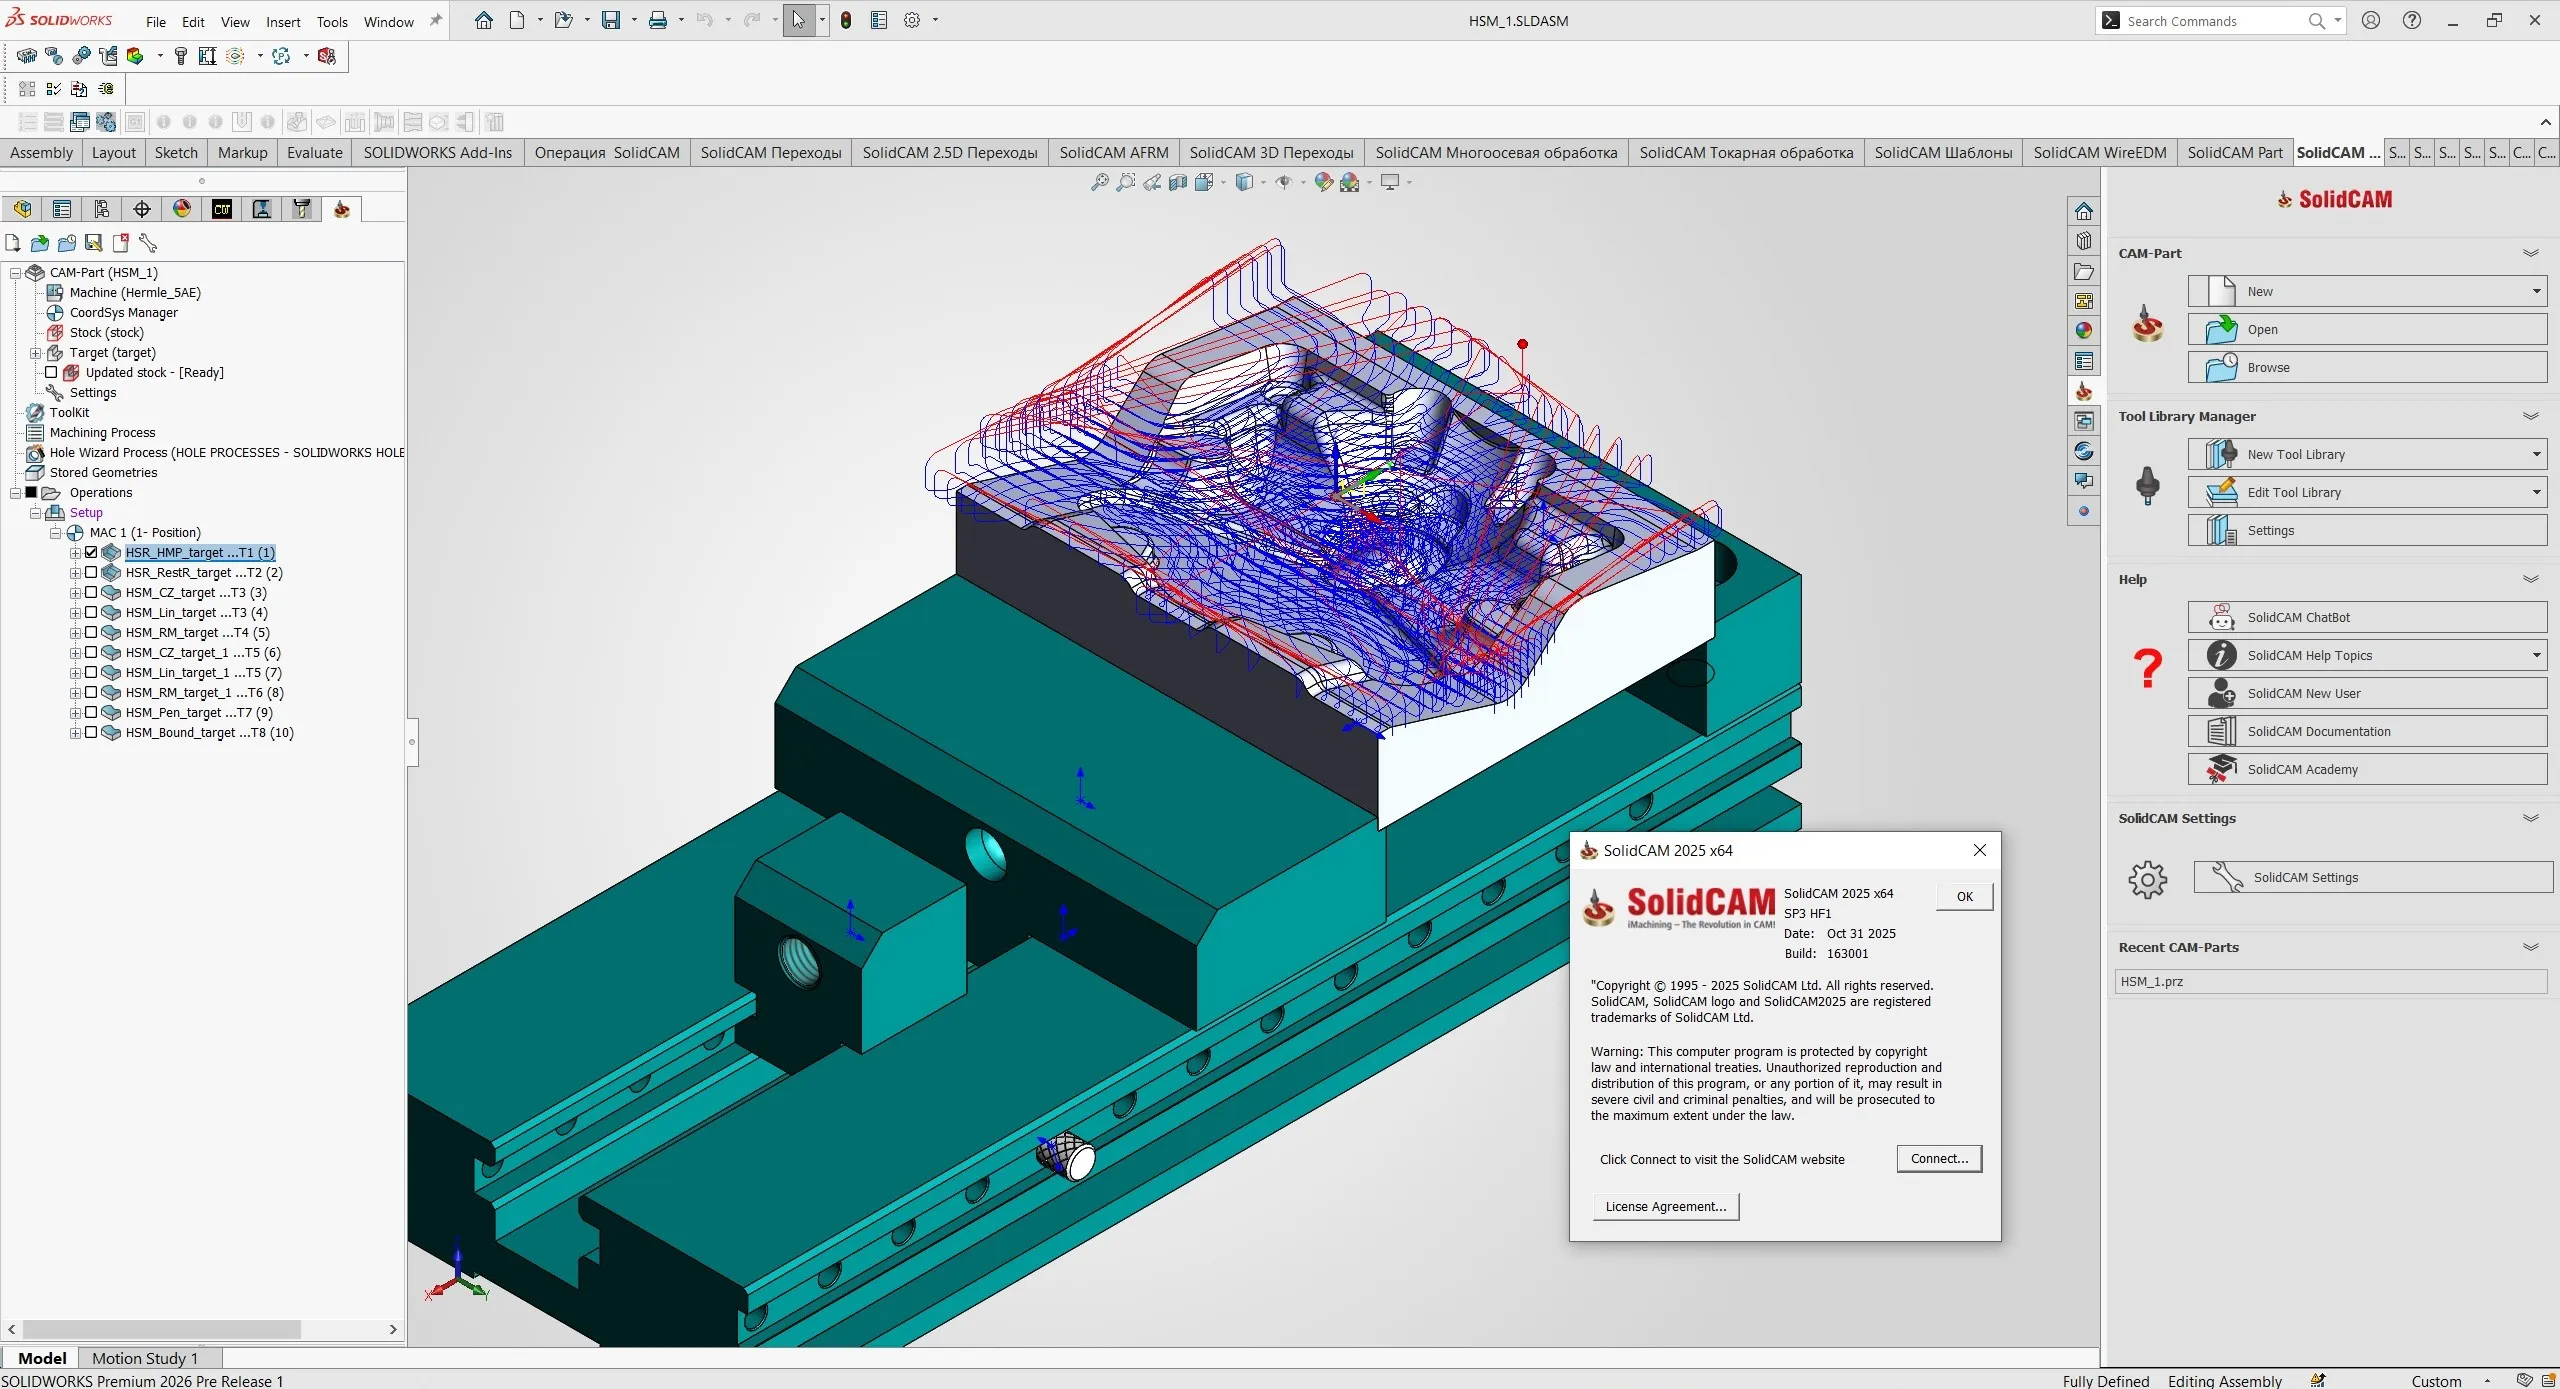Open the Appearances color sphere in task pane
This screenshot has width=2560, height=1389.
coord(2084,330)
